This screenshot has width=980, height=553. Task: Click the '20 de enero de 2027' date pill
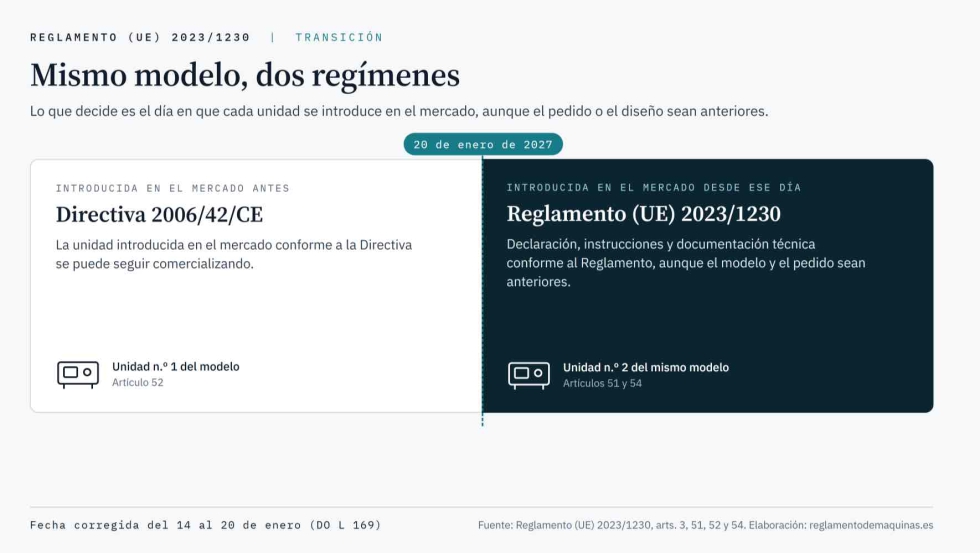point(483,144)
